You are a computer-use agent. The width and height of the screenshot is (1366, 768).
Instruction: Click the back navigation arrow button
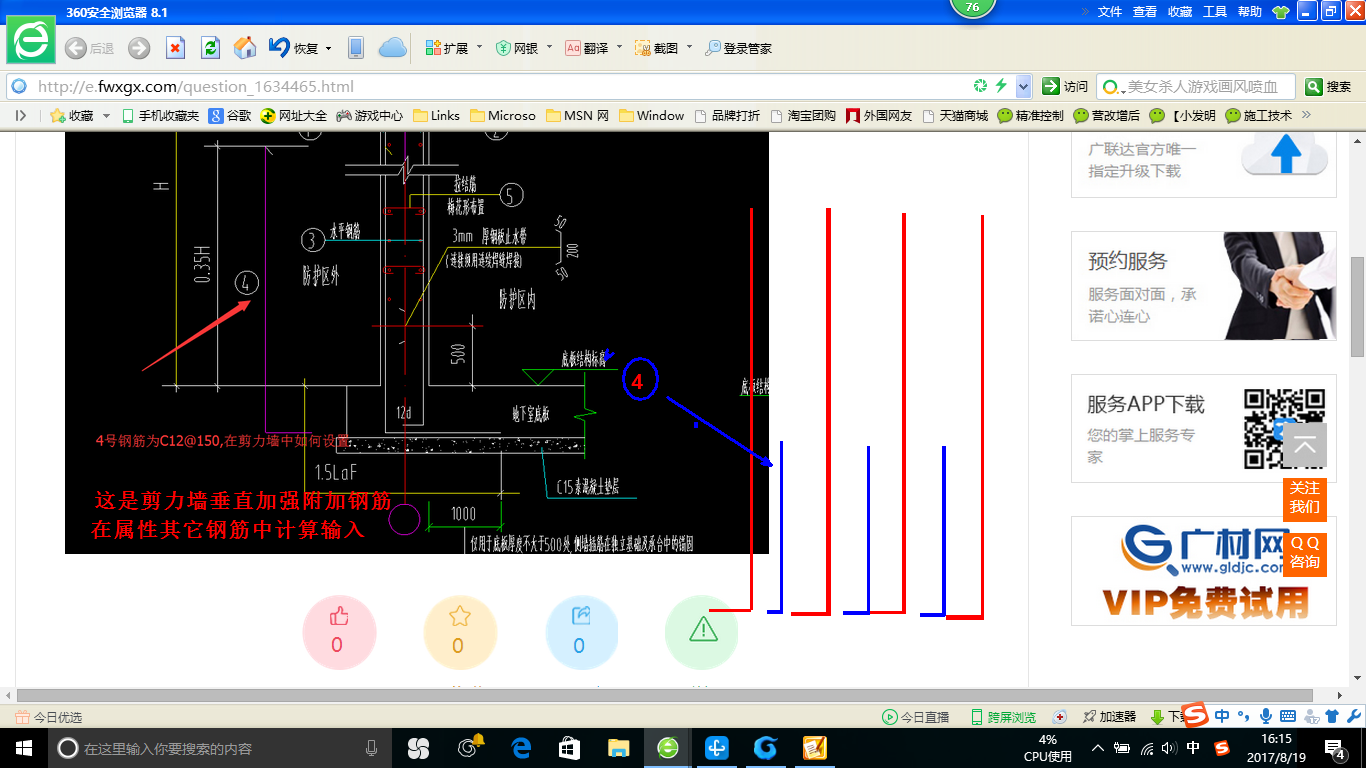point(75,48)
